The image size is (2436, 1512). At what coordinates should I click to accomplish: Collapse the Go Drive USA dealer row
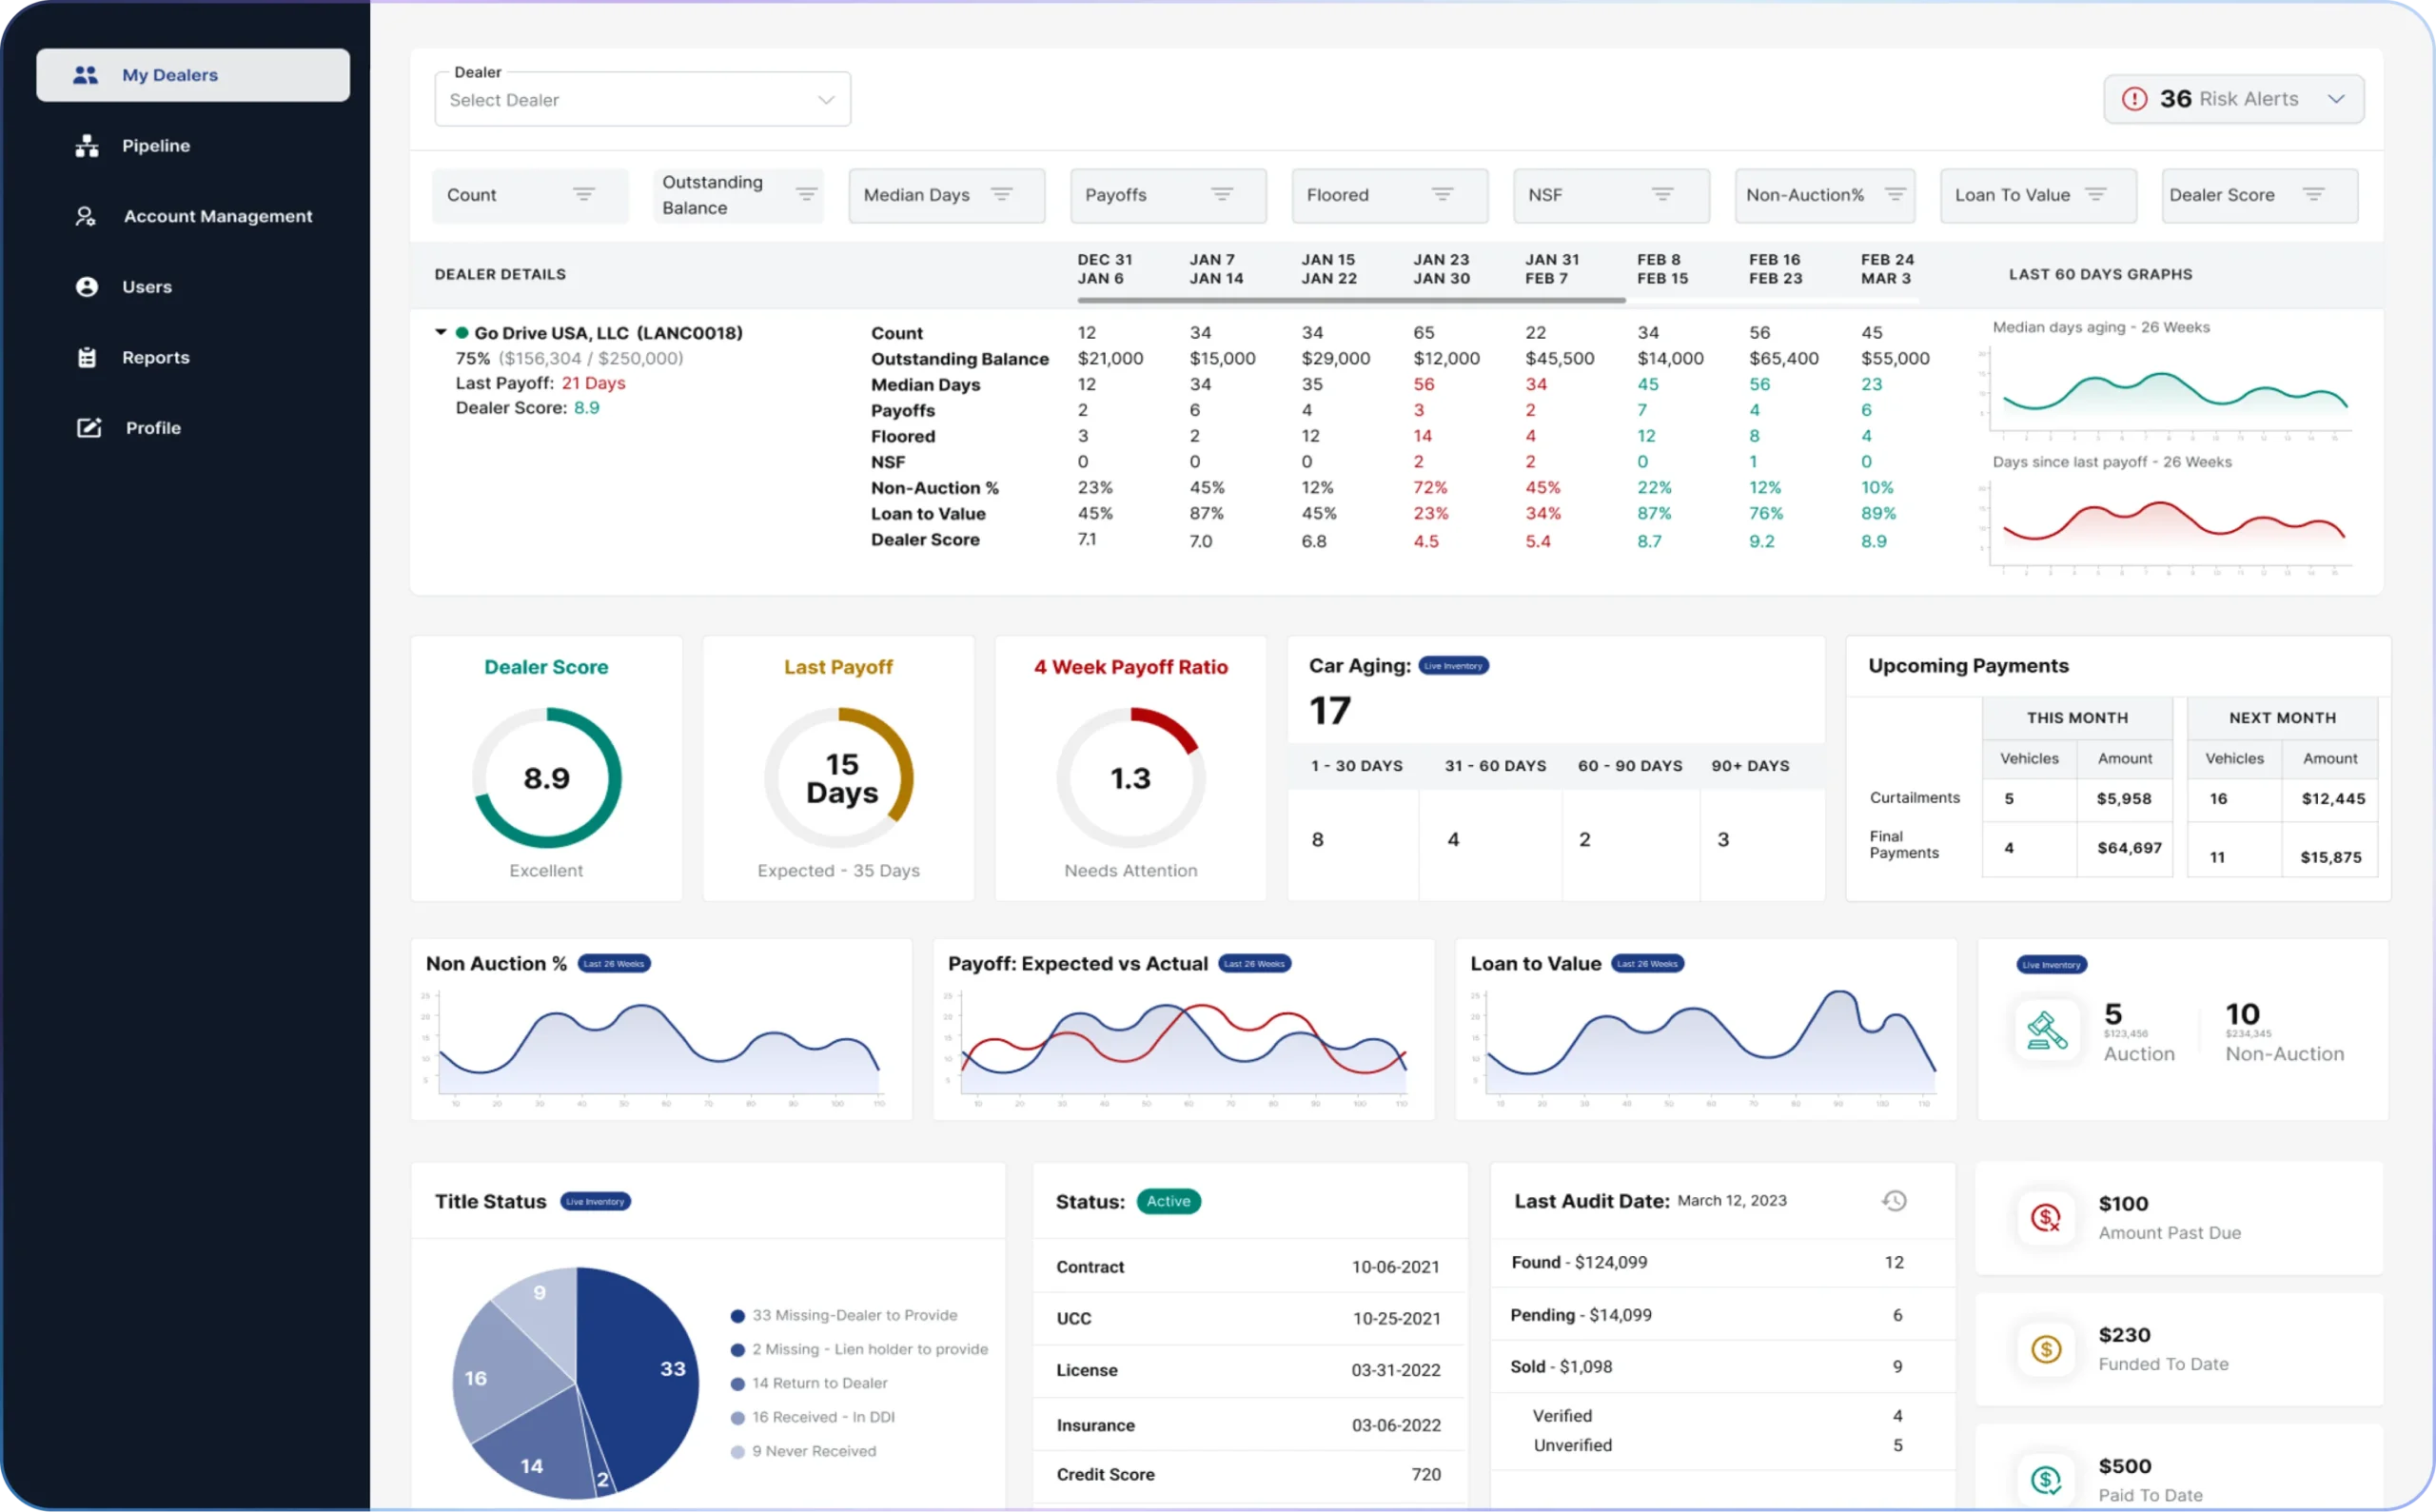tap(440, 332)
